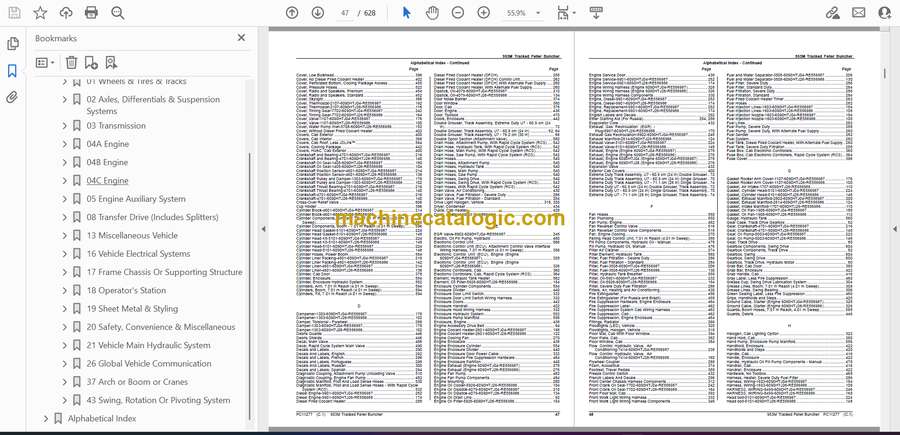Open the fit page options icon
The width and height of the screenshot is (900, 435).
[x=566, y=13]
